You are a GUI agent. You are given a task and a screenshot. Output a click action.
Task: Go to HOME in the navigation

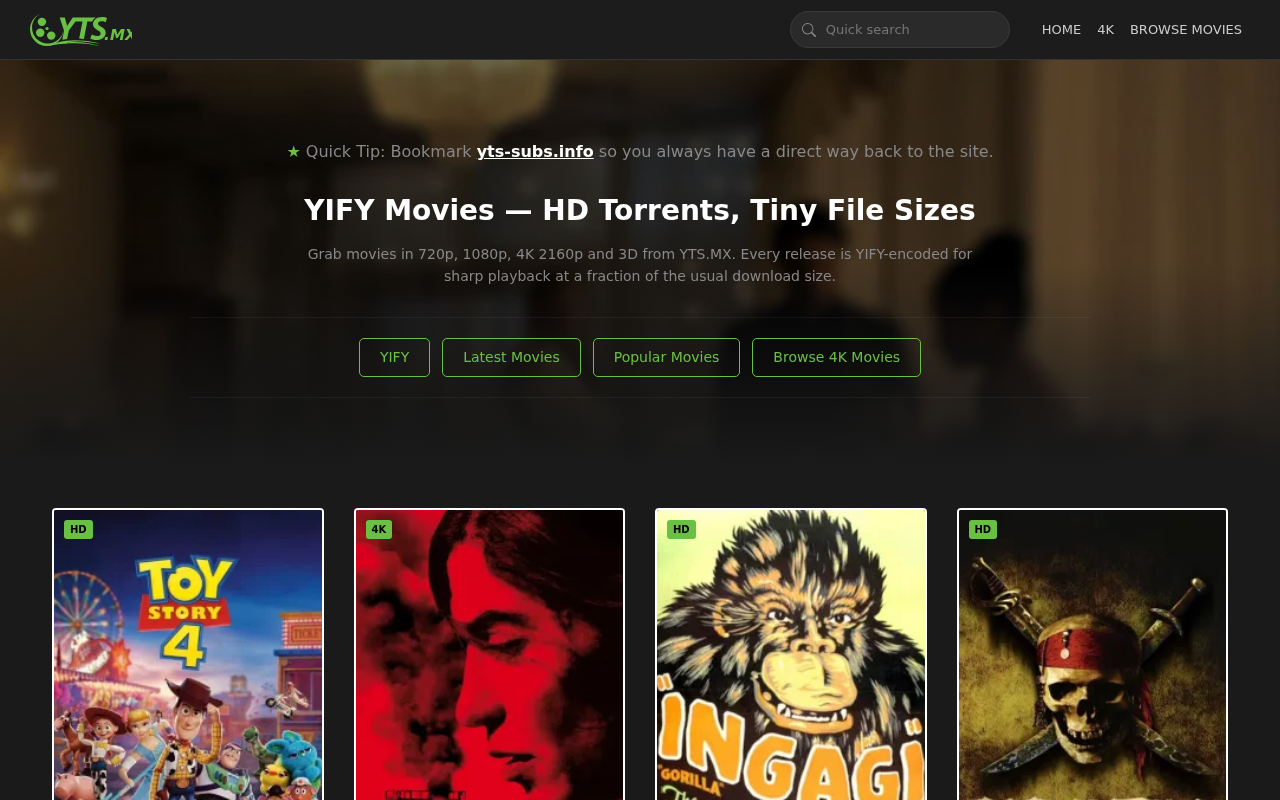pyautogui.click(x=1061, y=30)
